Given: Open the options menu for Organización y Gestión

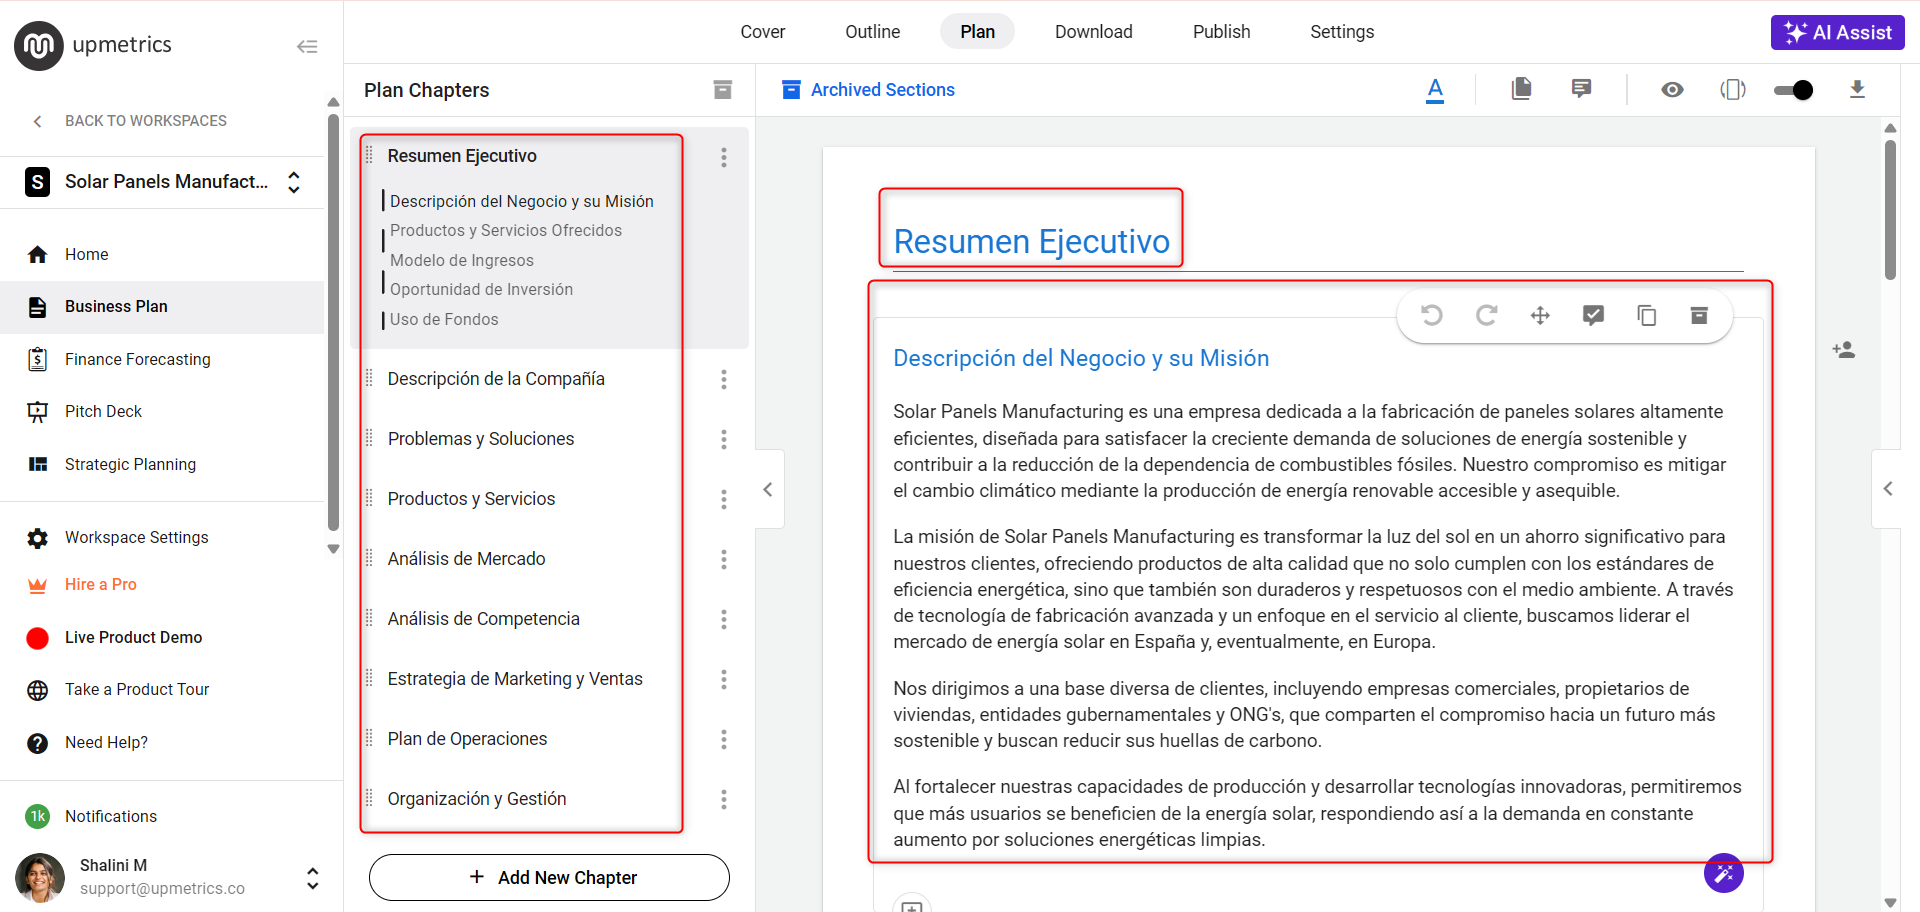Looking at the screenshot, I should (x=724, y=800).
